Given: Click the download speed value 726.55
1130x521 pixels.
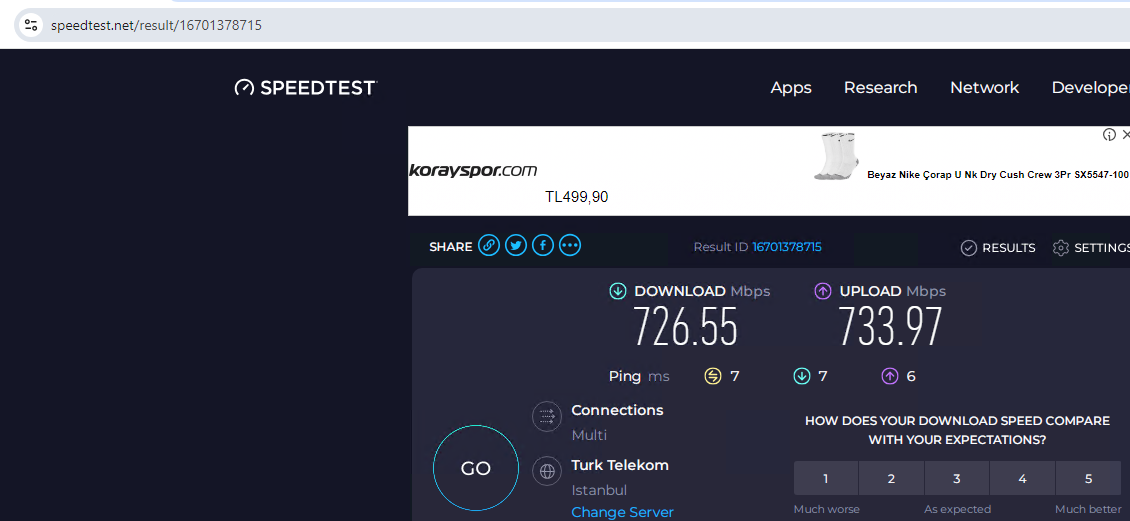Looking at the screenshot, I should click(685, 326).
